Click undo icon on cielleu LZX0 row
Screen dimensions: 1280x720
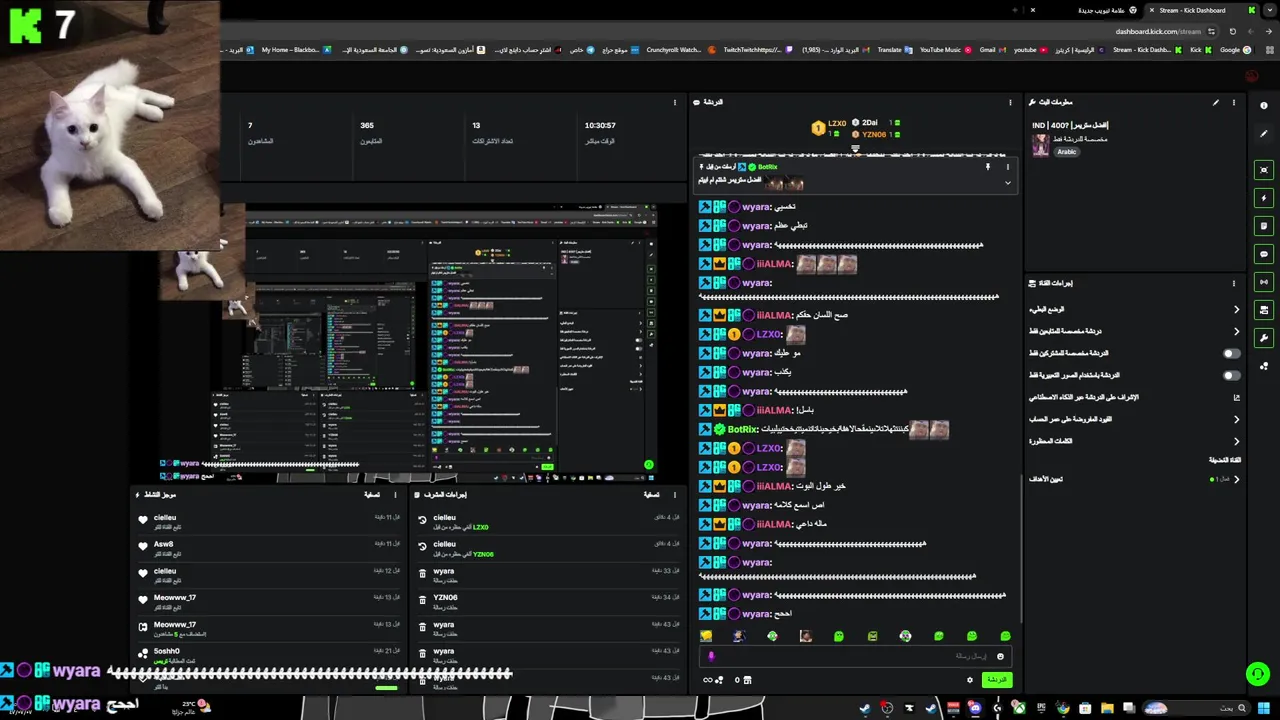422,520
